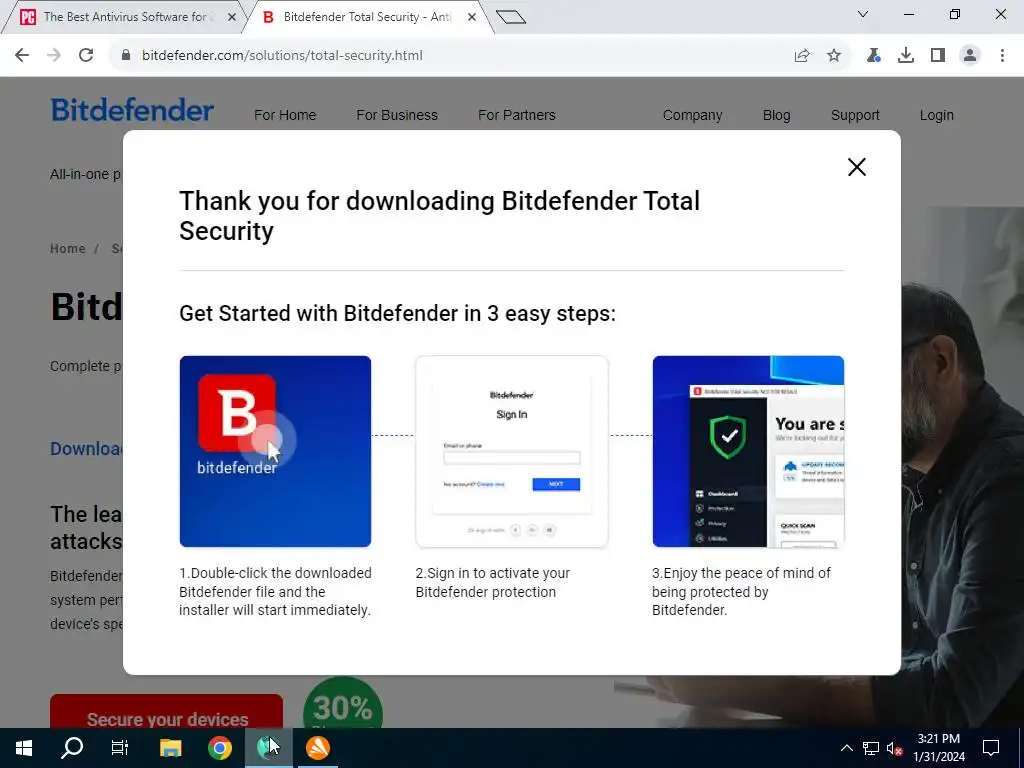Close the thank-you download dialog
The image size is (1024, 768).
856,167
